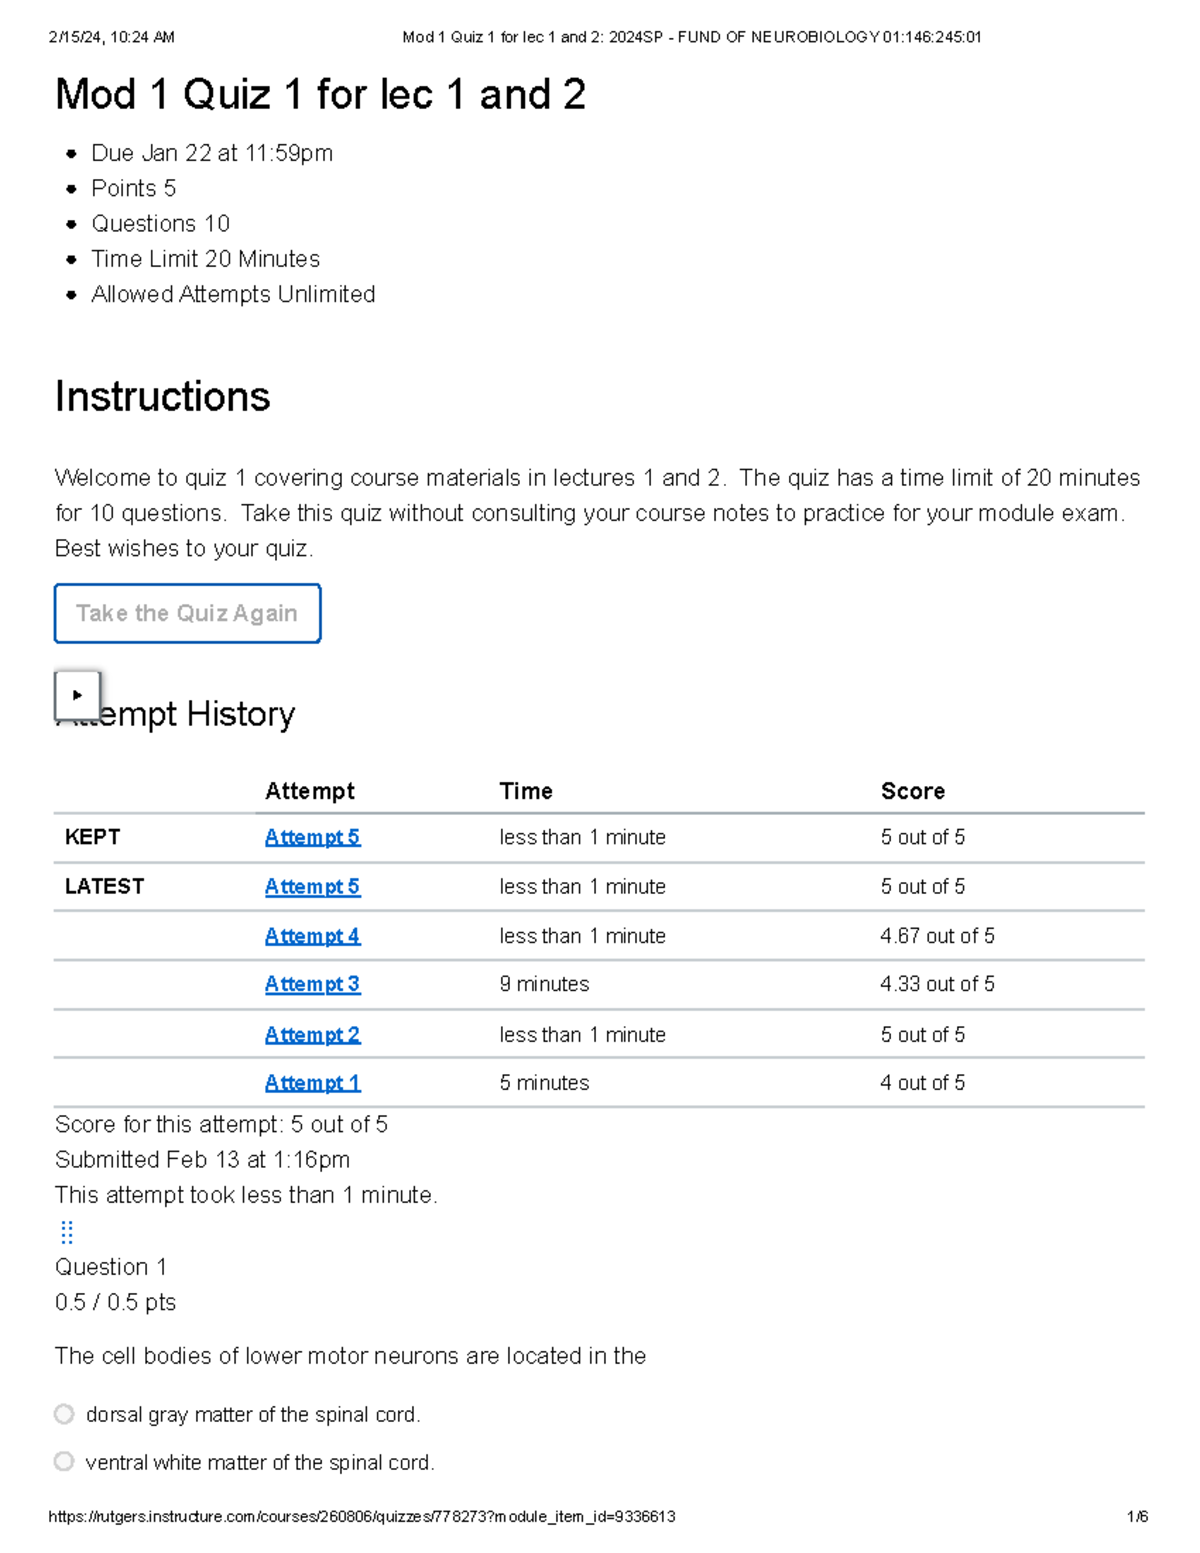Select the ventral white matter radio option
1200x1553 pixels.
point(65,1462)
